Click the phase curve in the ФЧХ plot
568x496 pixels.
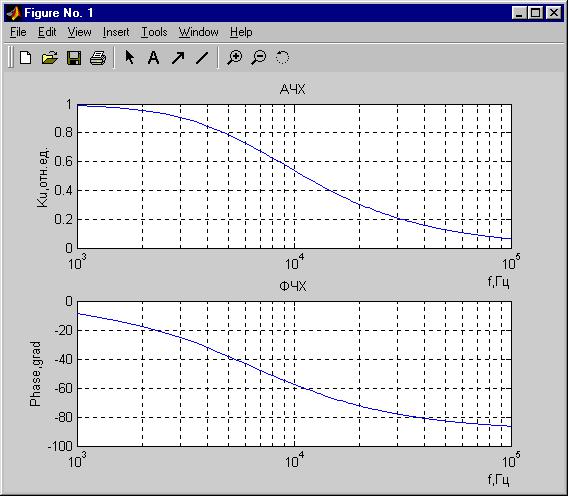(295, 384)
